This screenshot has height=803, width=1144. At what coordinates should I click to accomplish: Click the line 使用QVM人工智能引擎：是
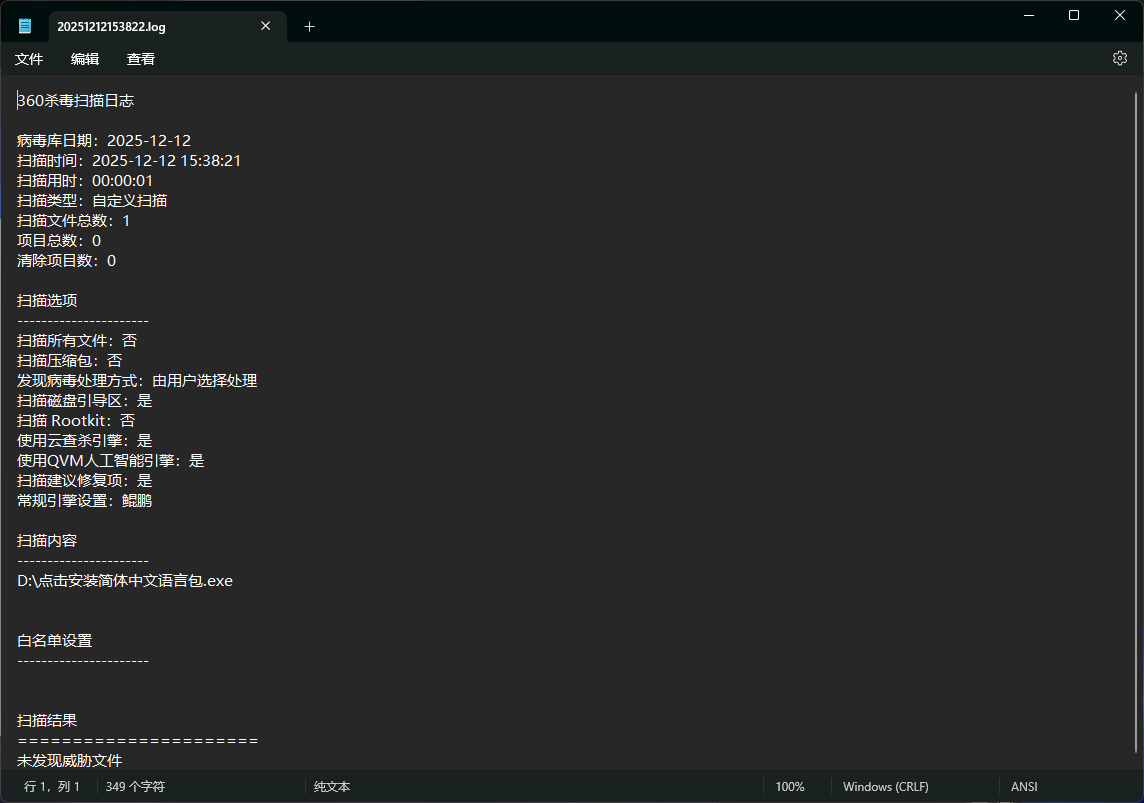(x=110, y=461)
